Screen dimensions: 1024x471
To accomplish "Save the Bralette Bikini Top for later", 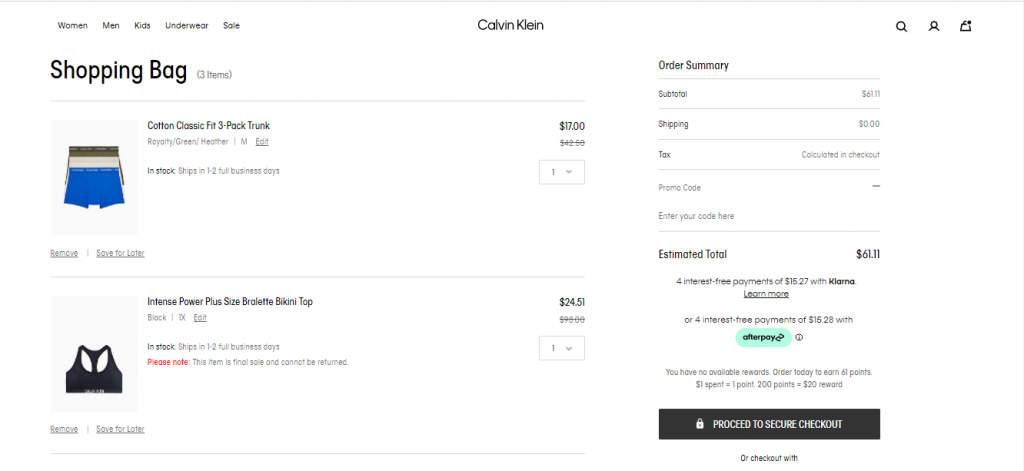I will point(120,430).
